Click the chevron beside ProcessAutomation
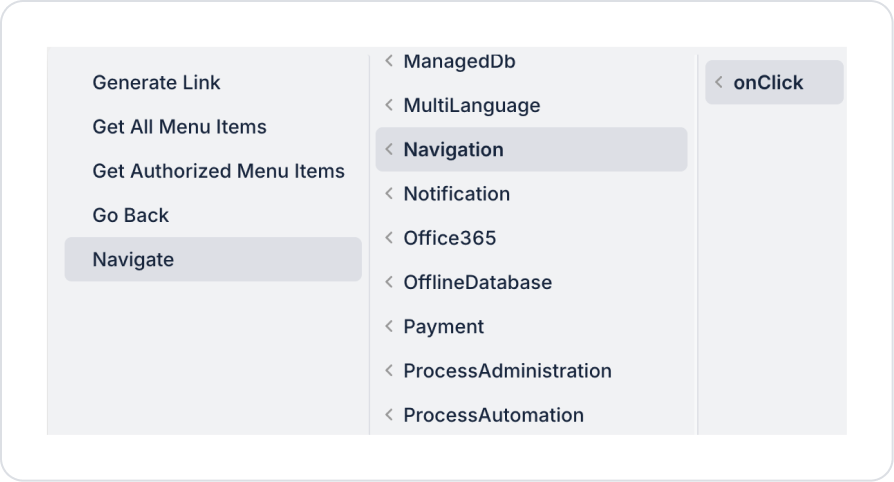The width and height of the screenshot is (894, 482). (389, 415)
